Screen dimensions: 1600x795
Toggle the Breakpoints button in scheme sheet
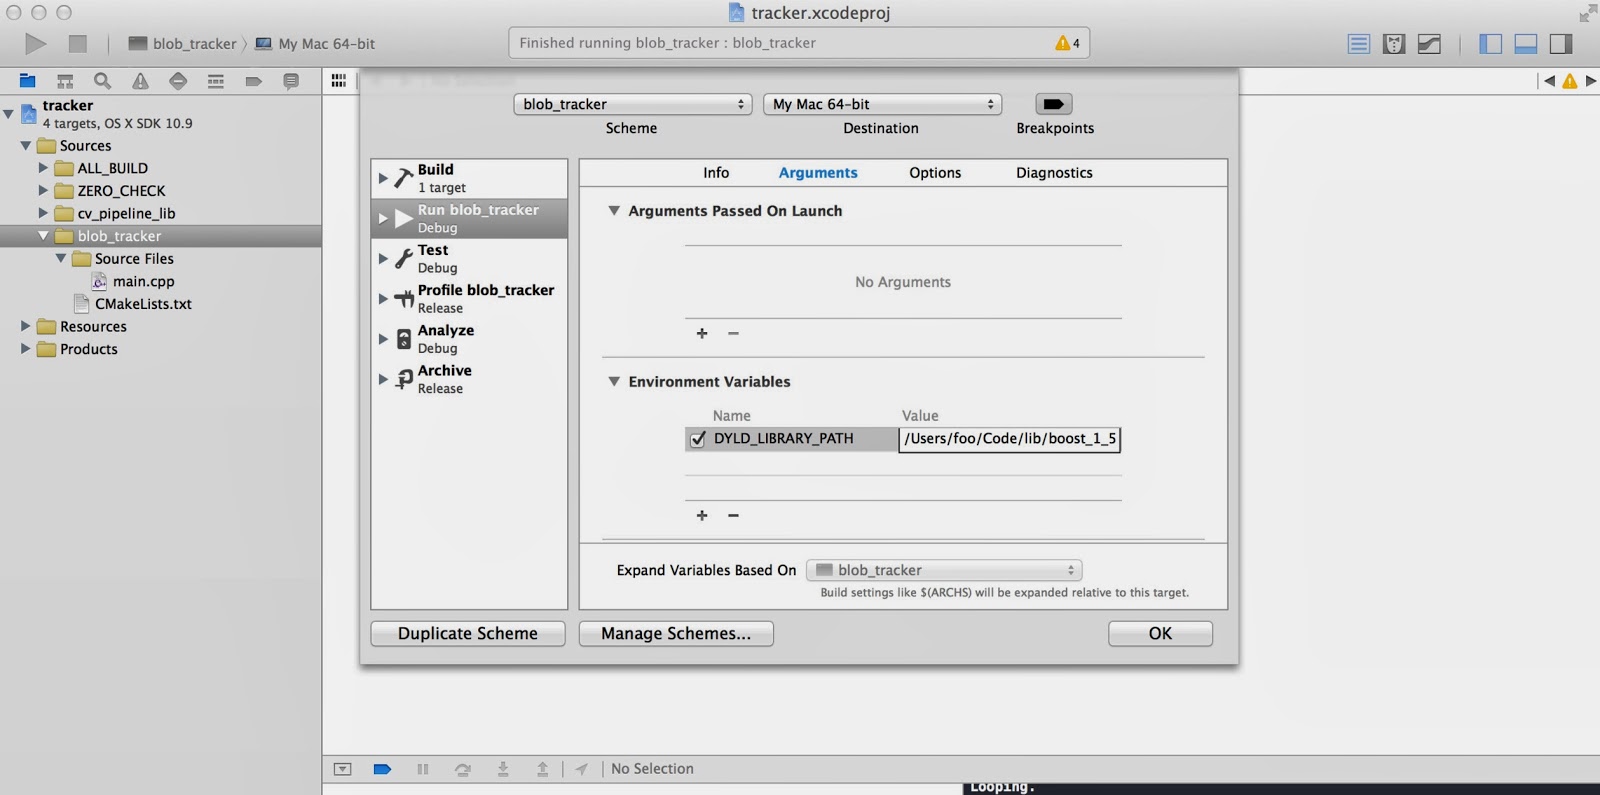[x=1054, y=104]
